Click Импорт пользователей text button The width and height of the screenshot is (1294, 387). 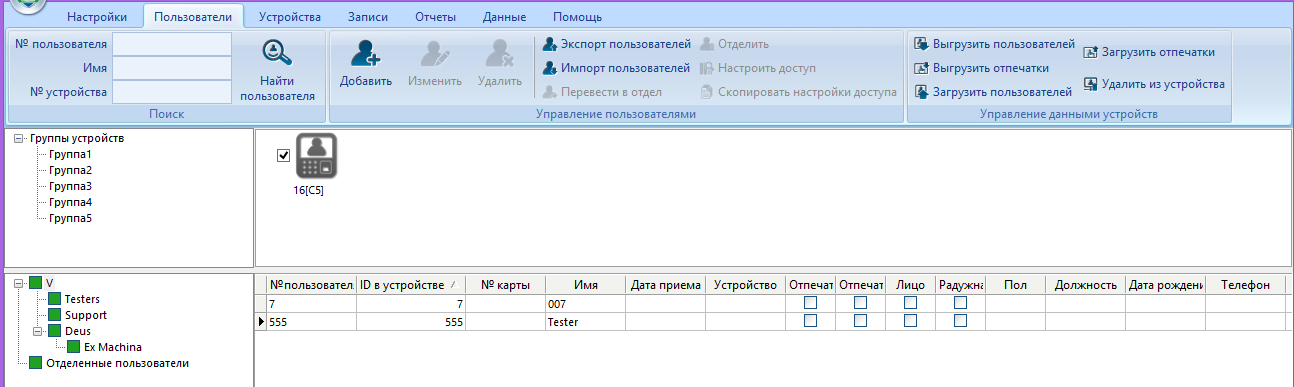pos(625,68)
